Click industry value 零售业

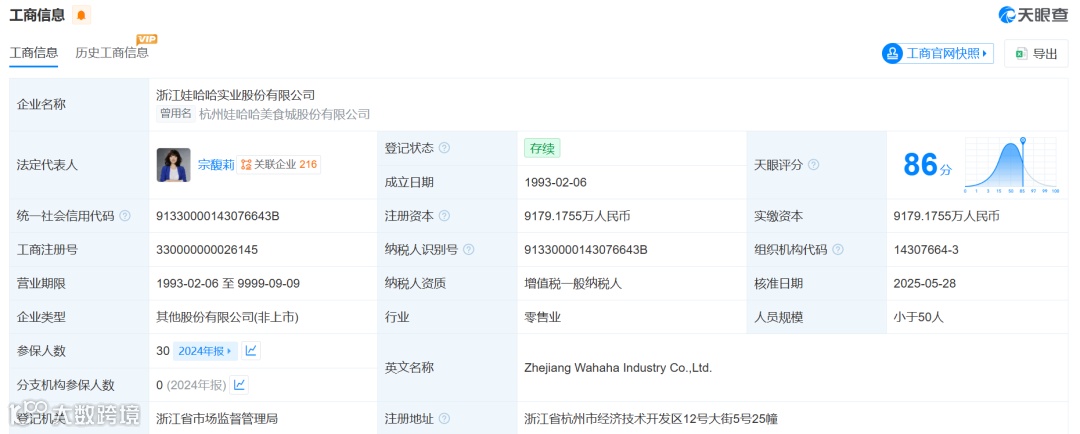pos(542,317)
